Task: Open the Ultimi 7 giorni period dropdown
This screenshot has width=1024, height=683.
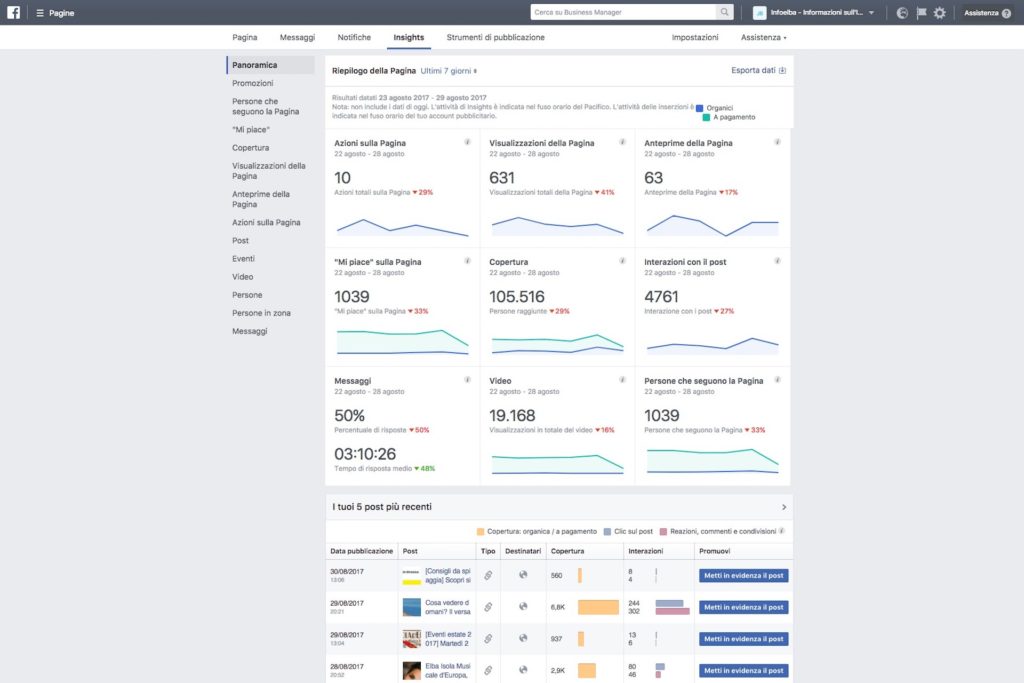Action: click(x=449, y=71)
